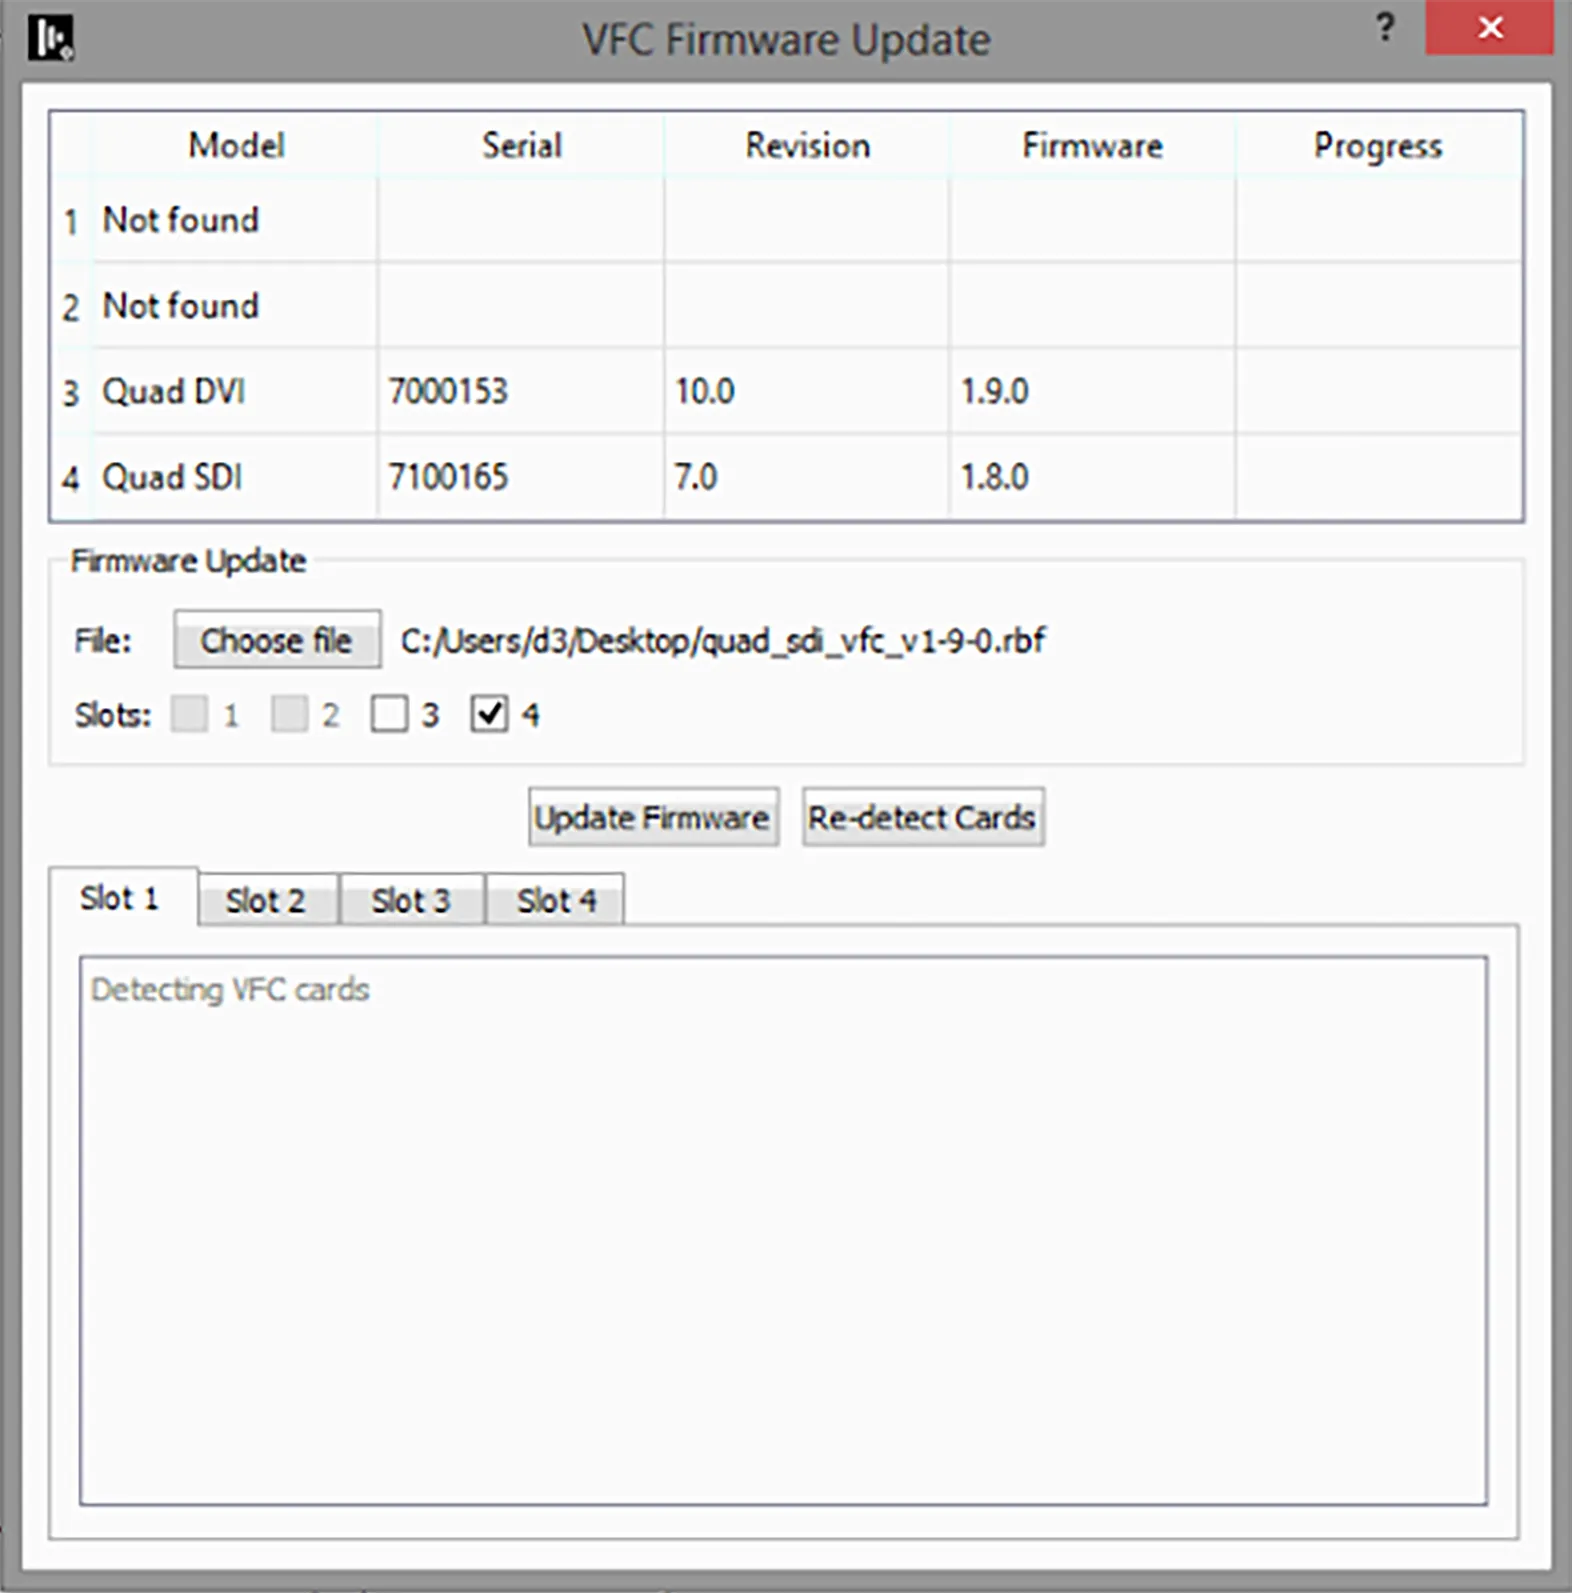Close the VFC Firmware Update window
The image size is (1572, 1593).
[x=1489, y=28]
